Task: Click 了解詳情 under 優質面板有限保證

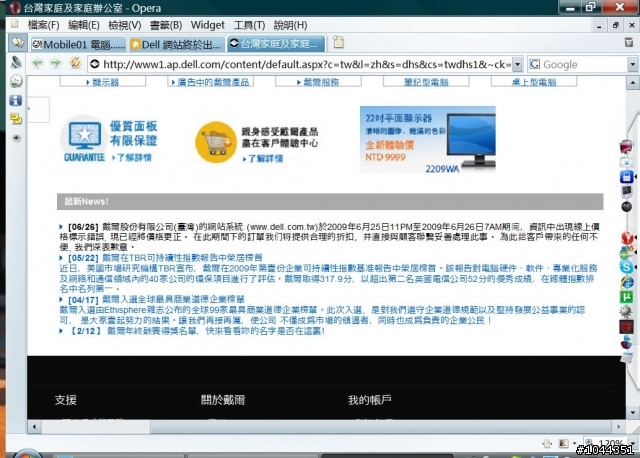Action: tap(132, 158)
